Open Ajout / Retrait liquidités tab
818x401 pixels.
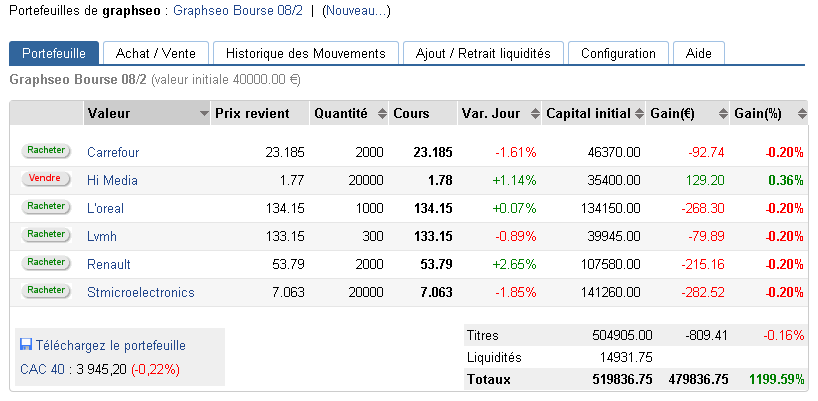pyautogui.click(x=482, y=53)
